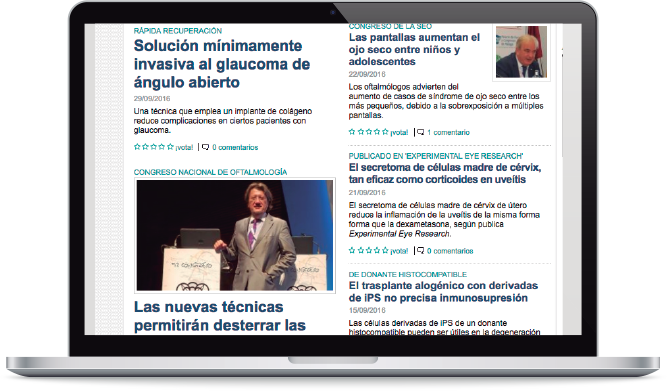Open headline 'Solución mínimamente invasiva al glaucoma'
Viewport: 667px width, 391px height.
(x=222, y=64)
